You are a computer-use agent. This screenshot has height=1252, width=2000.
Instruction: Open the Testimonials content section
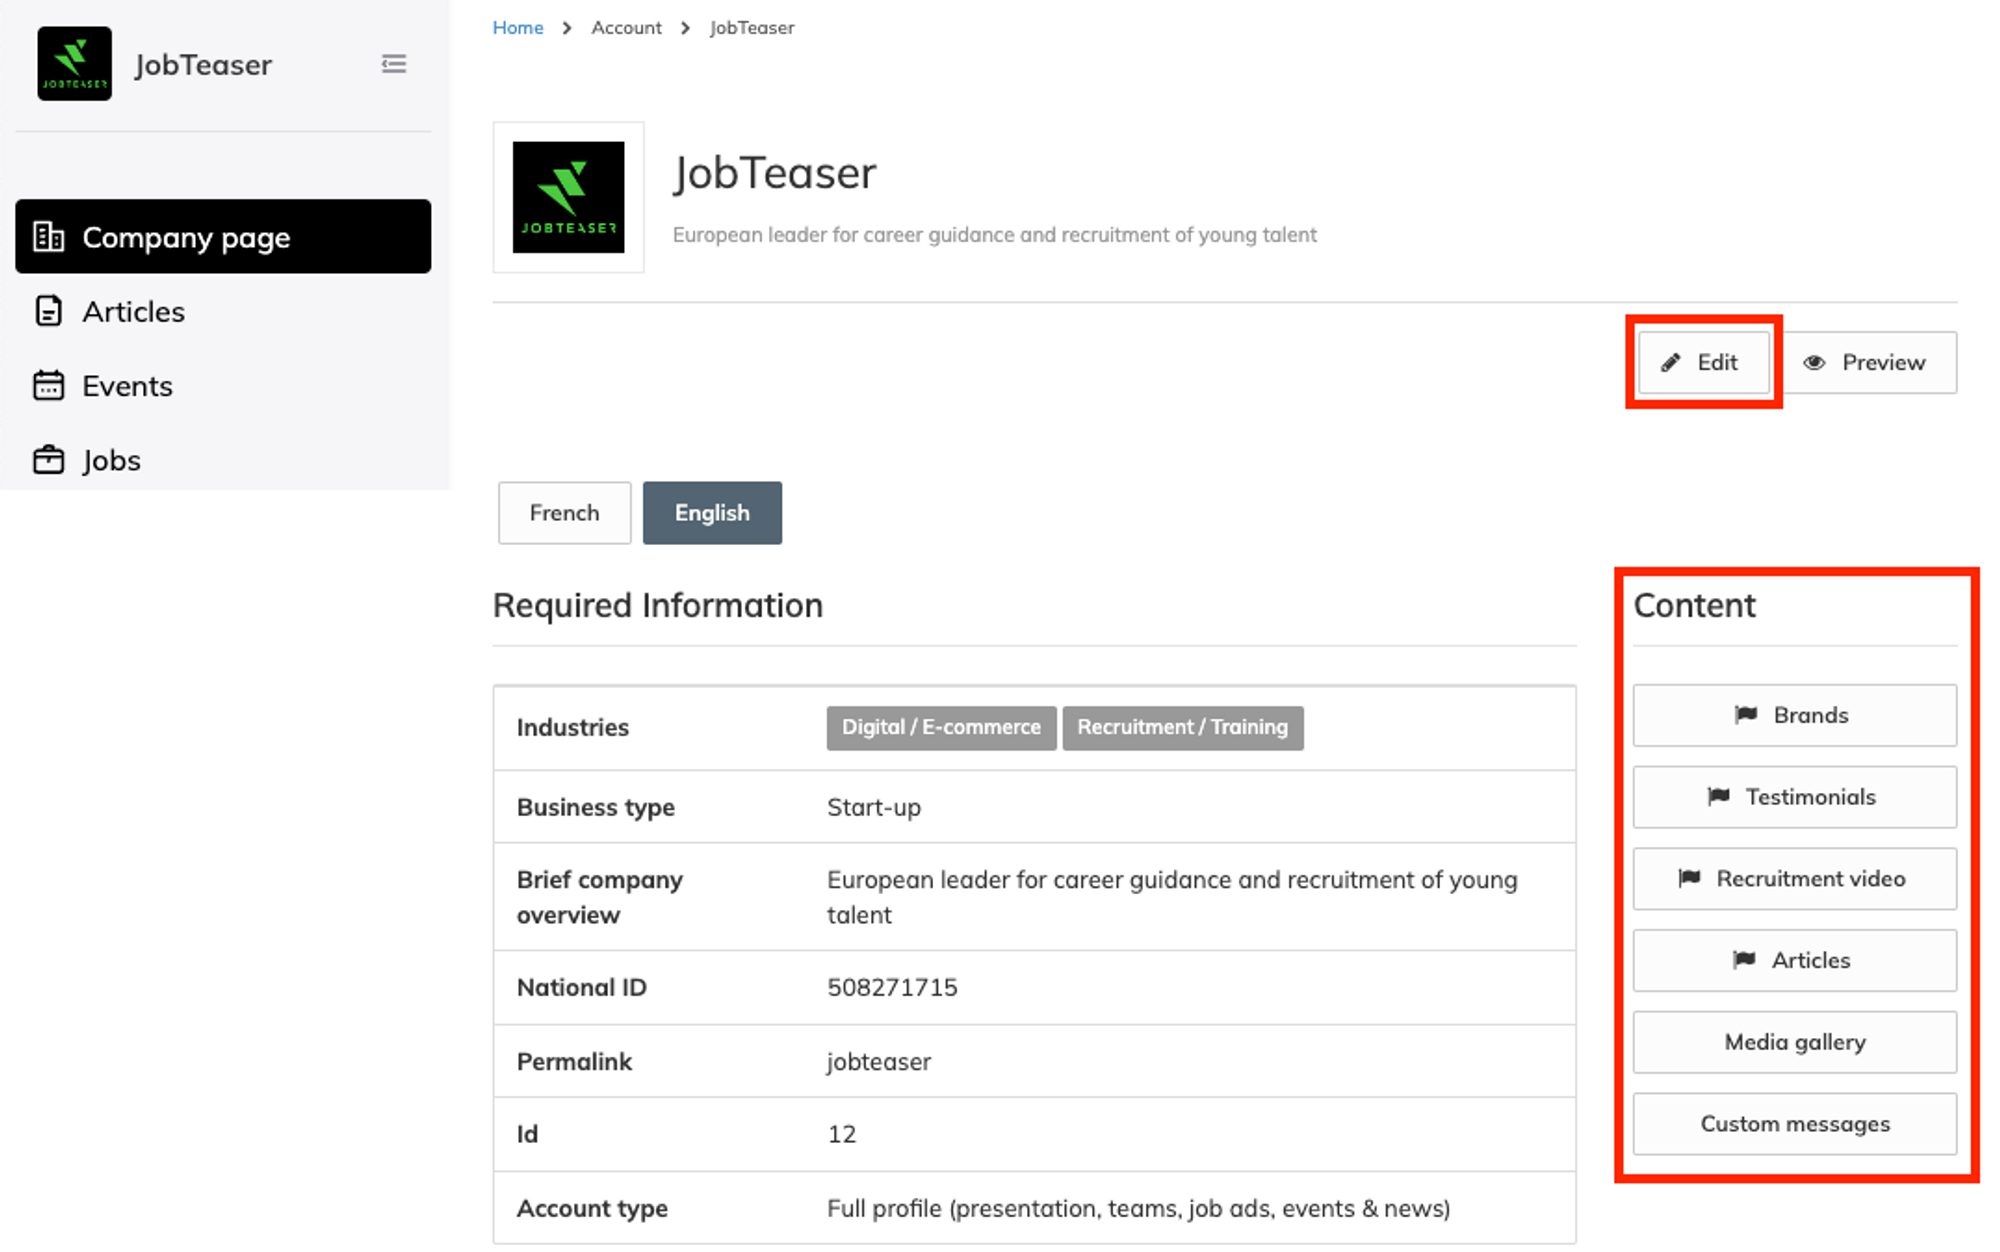coord(1794,797)
